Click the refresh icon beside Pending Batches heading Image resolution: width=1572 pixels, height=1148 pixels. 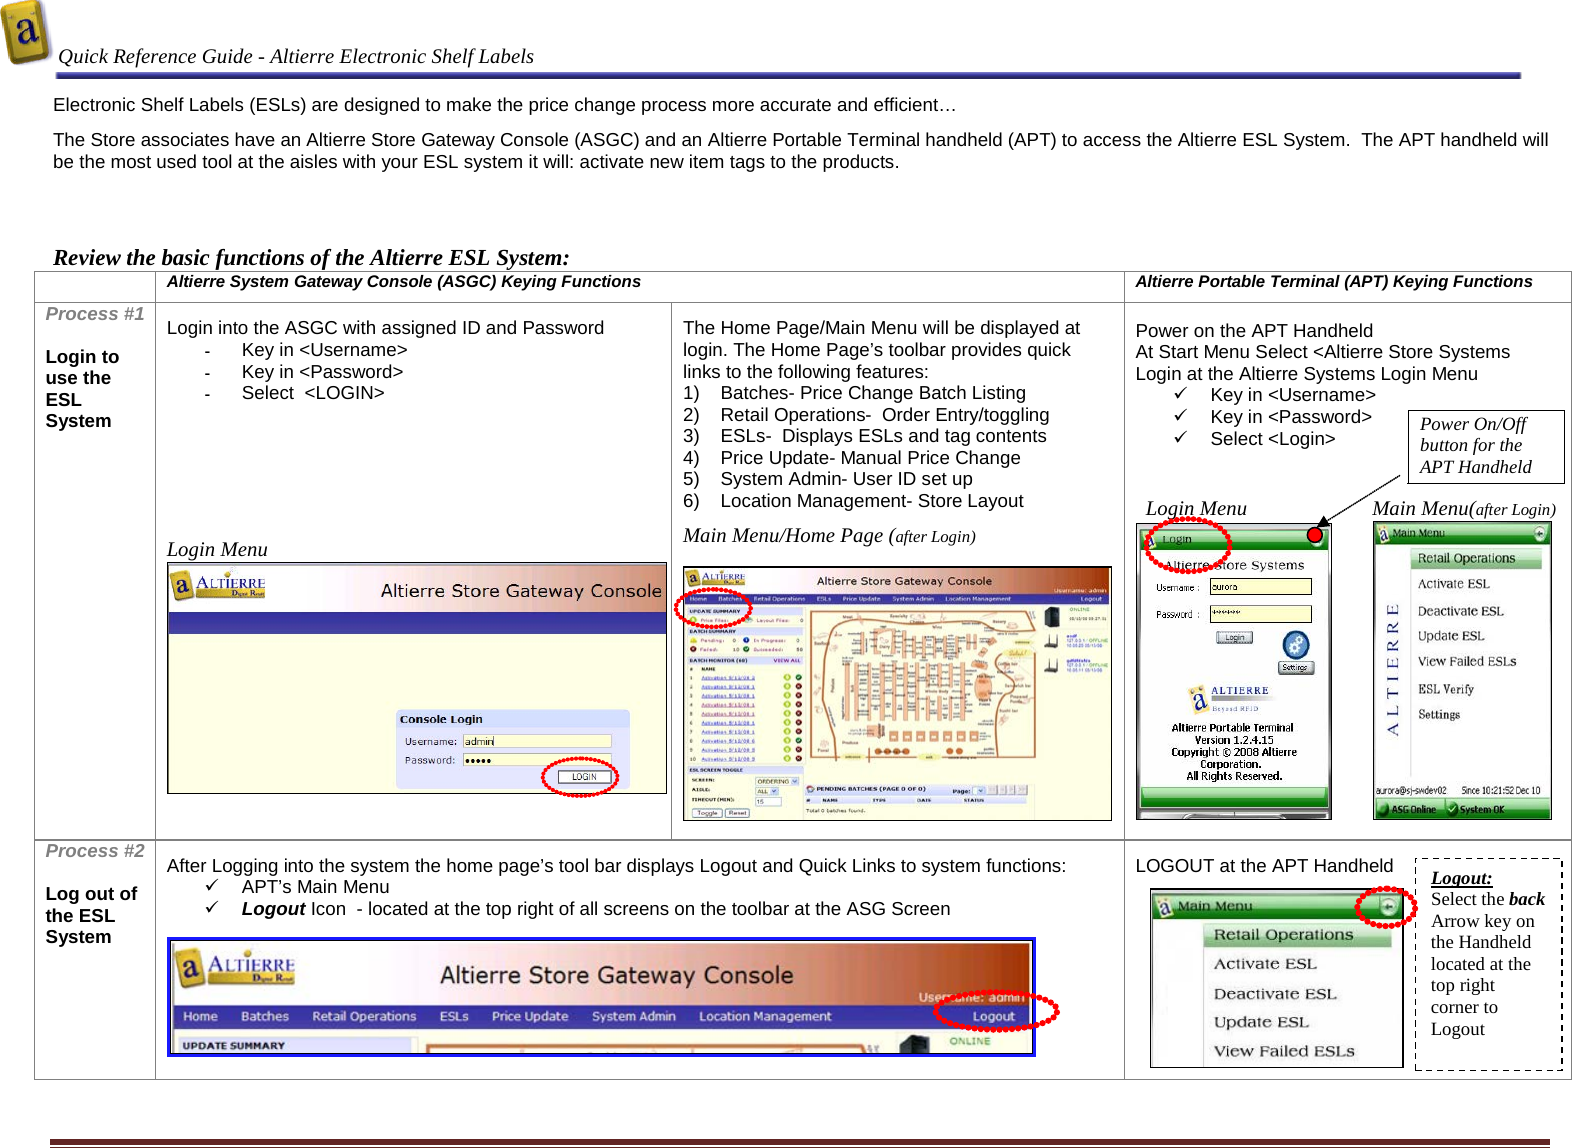810,789
